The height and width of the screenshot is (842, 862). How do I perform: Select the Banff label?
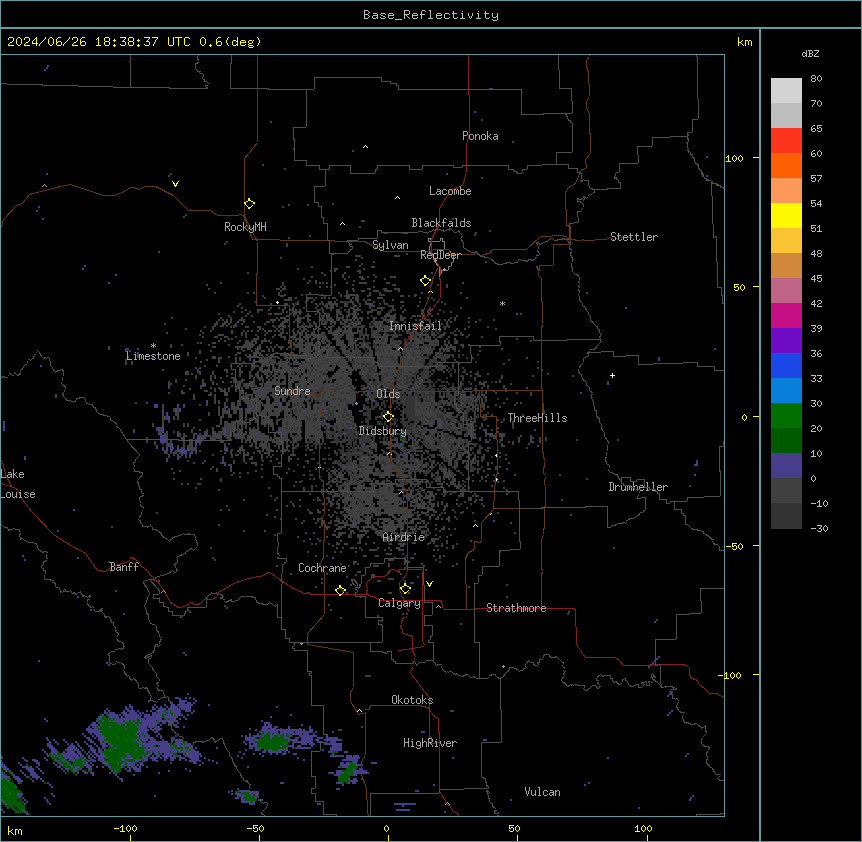click(x=124, y=567)
